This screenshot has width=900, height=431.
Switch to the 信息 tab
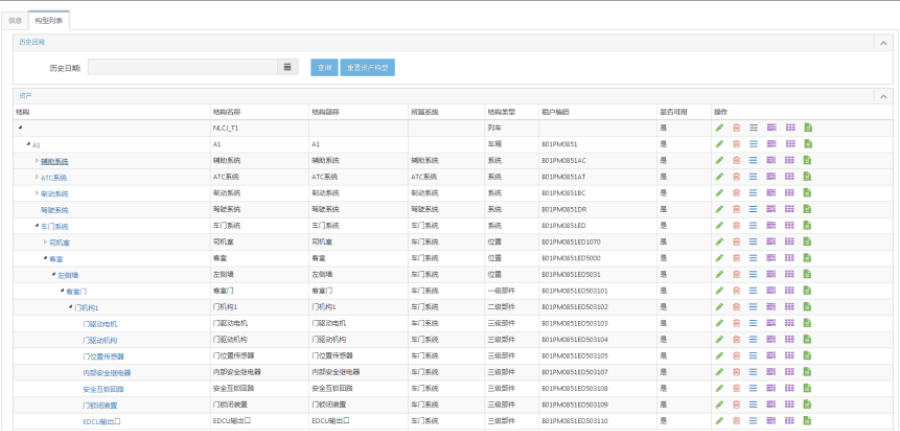click(15, 20)
